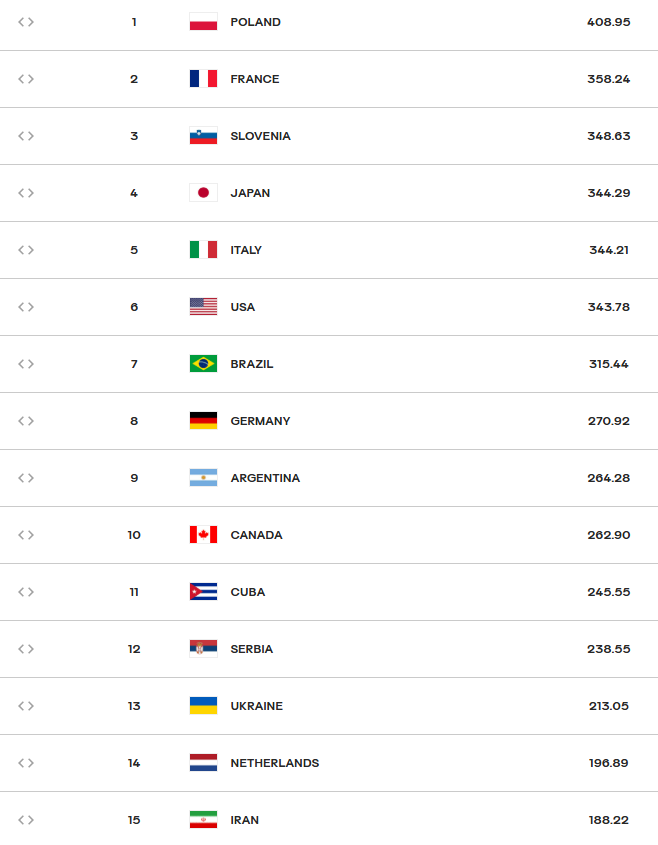Expand the Netherlands row arrows

click(26, 763)
